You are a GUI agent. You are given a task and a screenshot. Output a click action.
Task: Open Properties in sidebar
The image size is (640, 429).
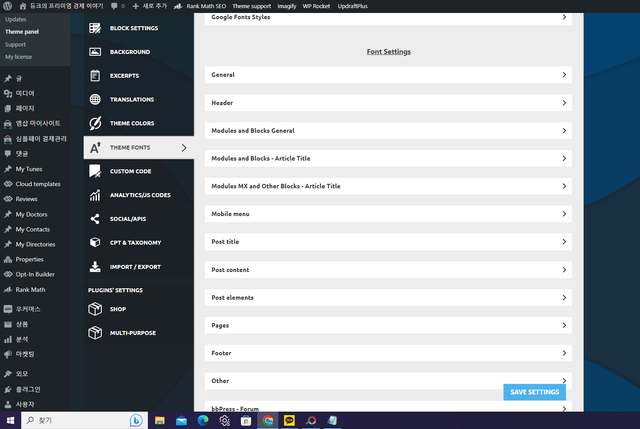pyautogui.click(x=29, y=260)
